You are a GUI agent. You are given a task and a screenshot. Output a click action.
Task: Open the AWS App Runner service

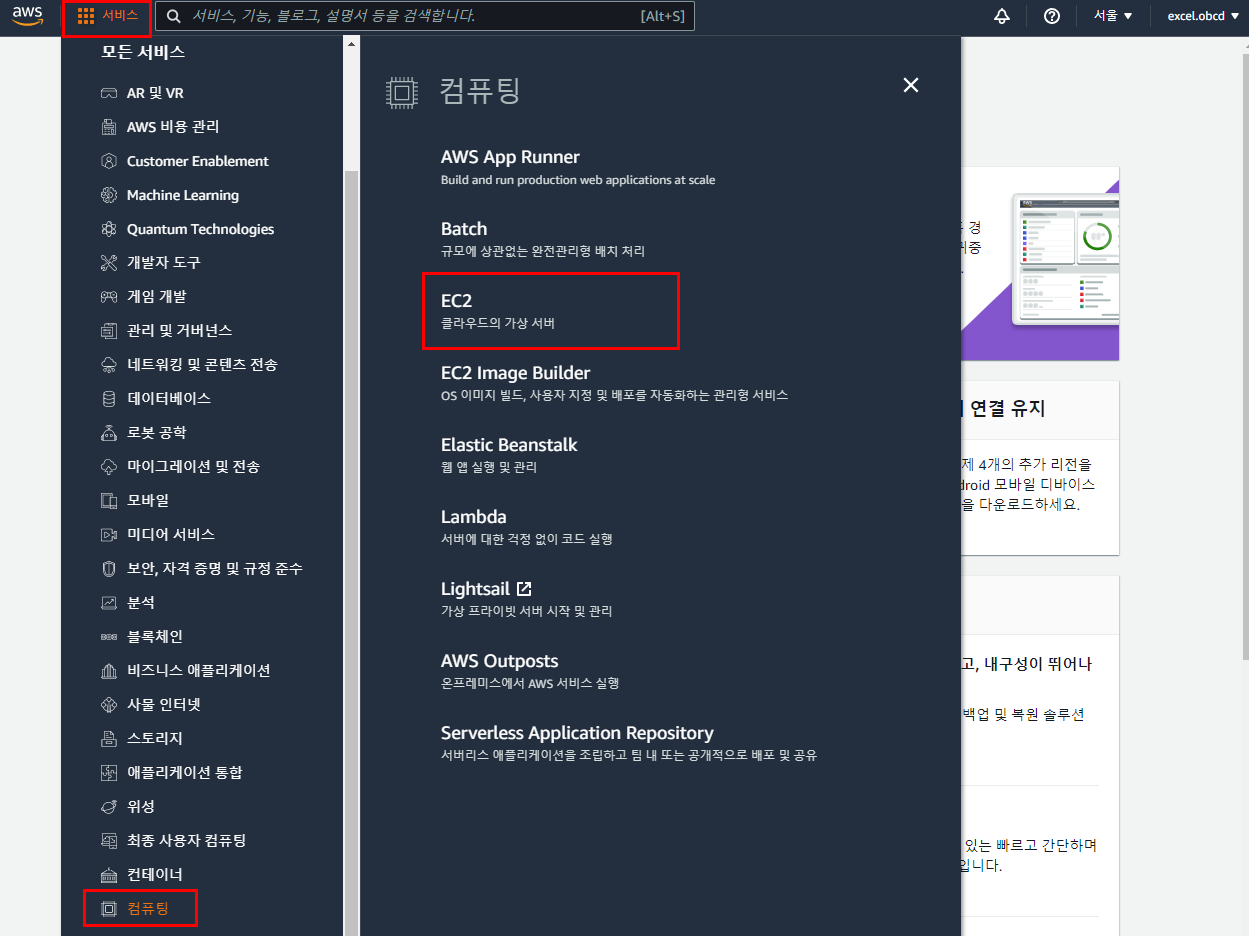510,157
